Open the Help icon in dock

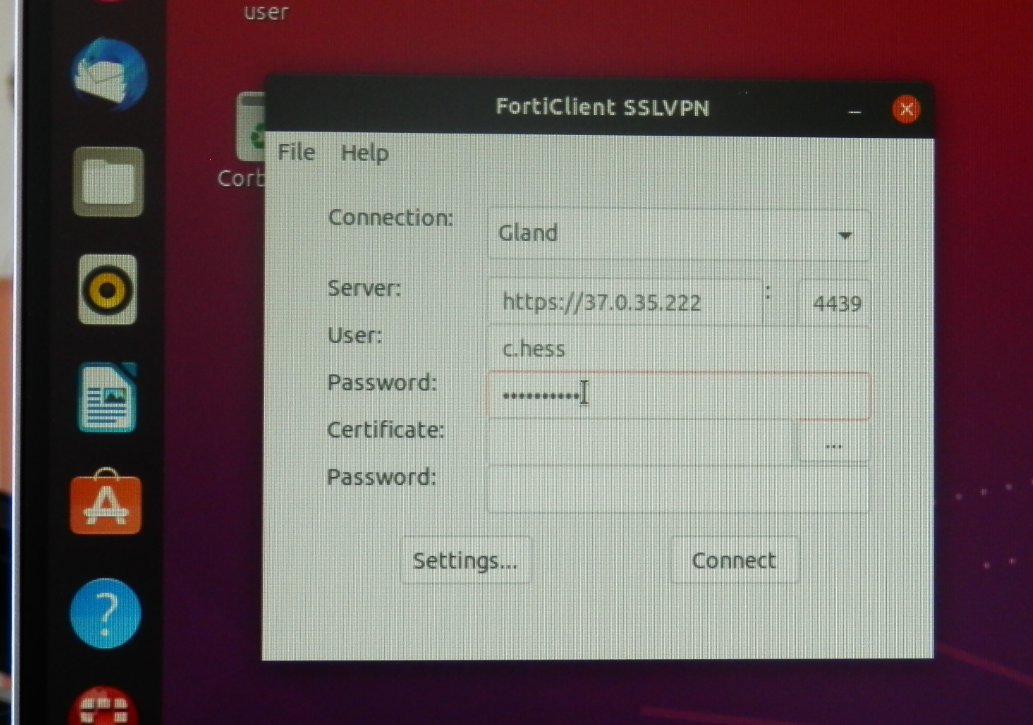pyautogui.click(x=106, y=611)
